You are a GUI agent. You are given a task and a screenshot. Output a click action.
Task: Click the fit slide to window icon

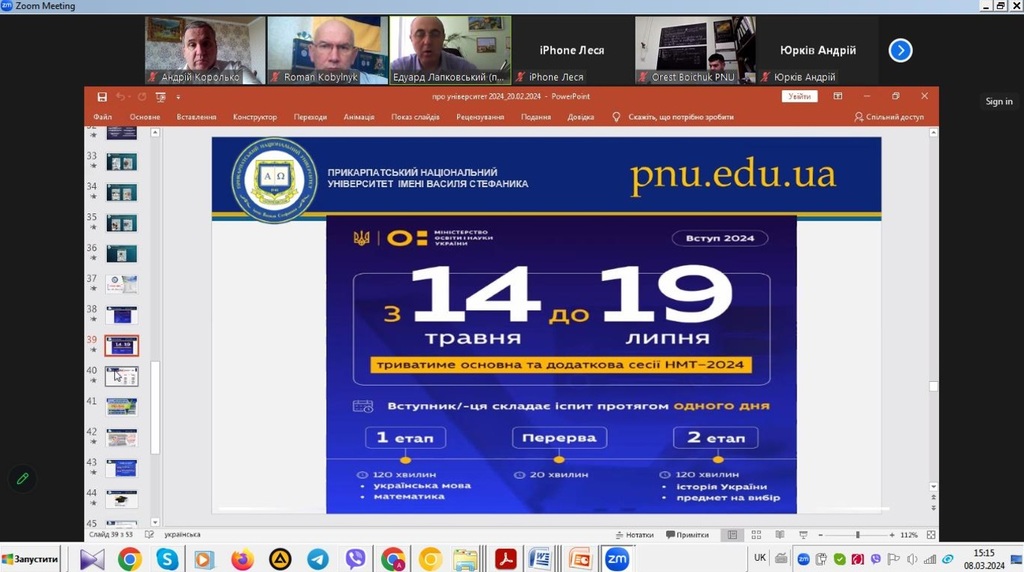(932, 535)
